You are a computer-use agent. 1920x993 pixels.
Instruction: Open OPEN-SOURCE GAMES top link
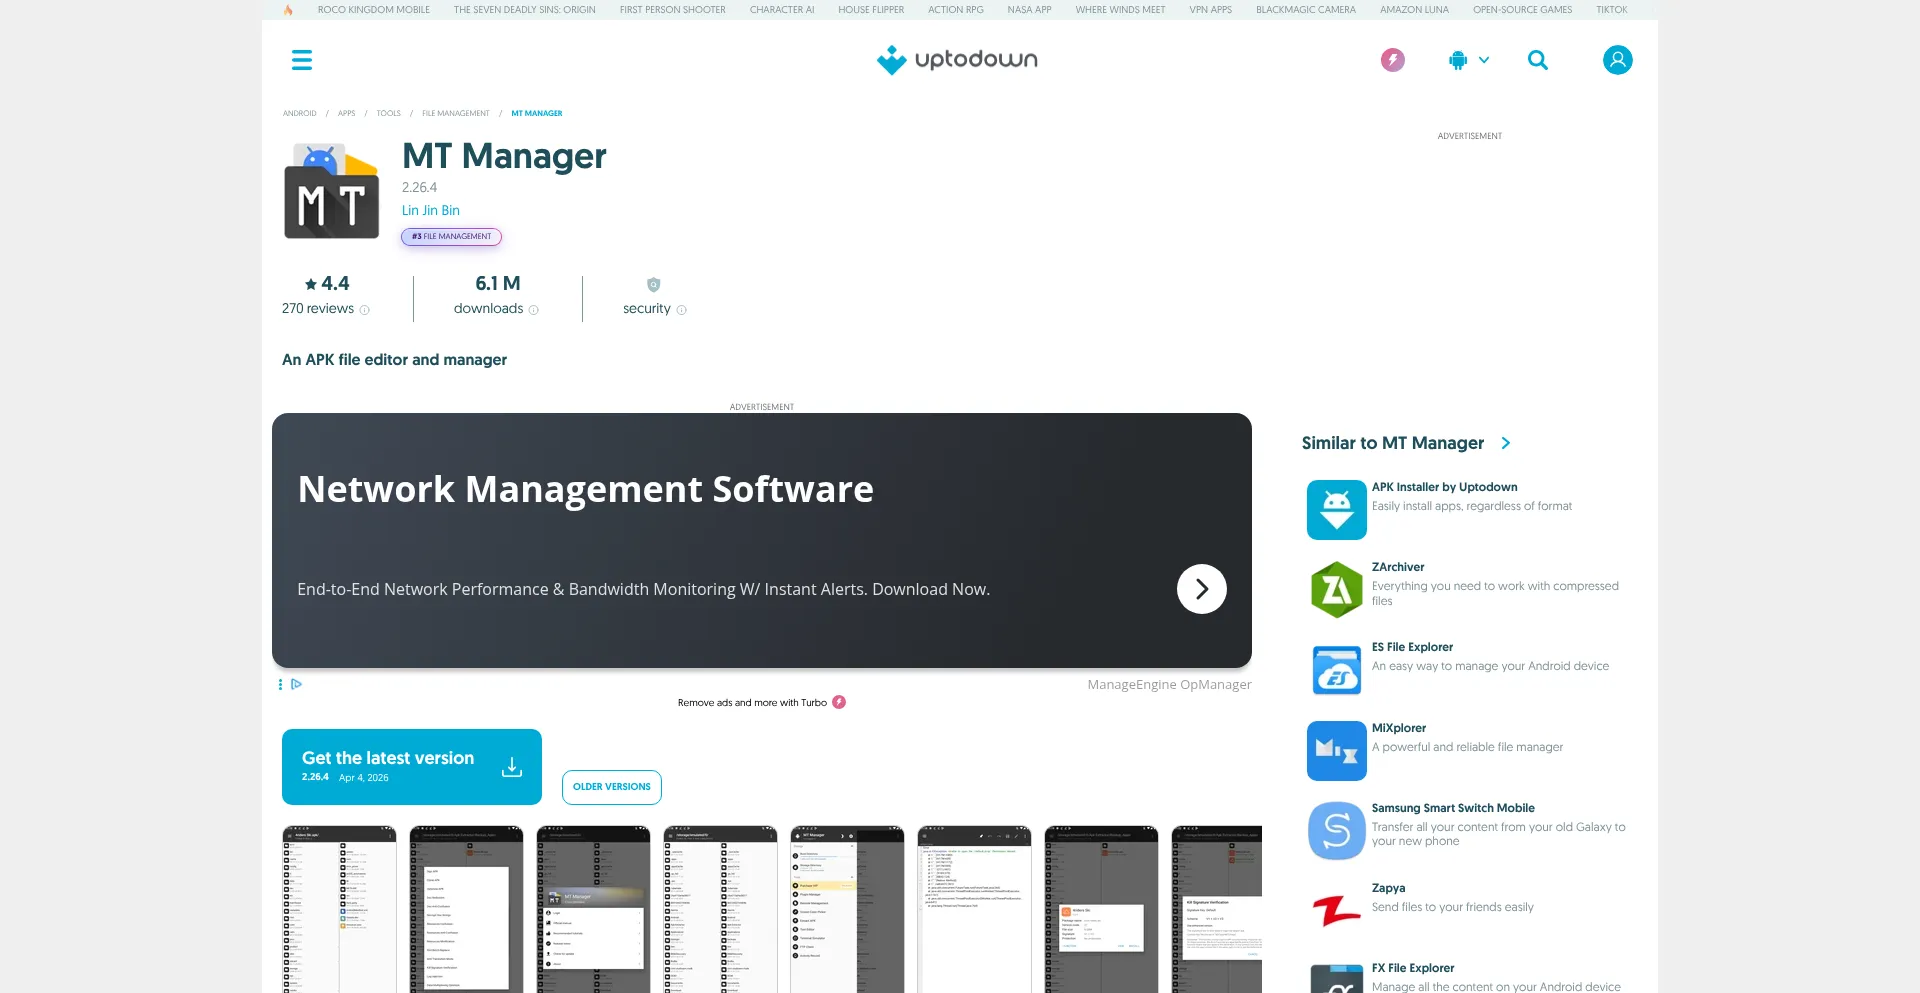(x=1523, y=10)
